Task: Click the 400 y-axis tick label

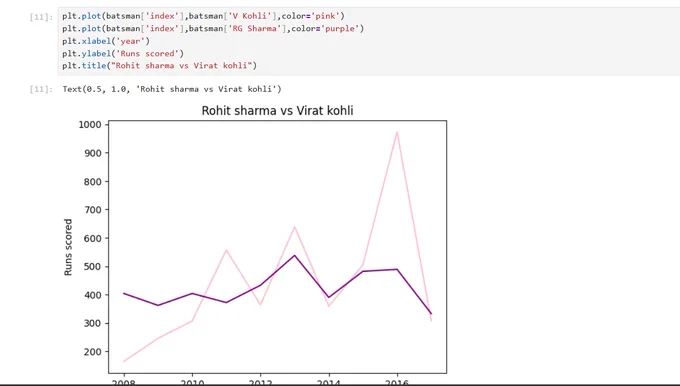Action: point(92,295)
